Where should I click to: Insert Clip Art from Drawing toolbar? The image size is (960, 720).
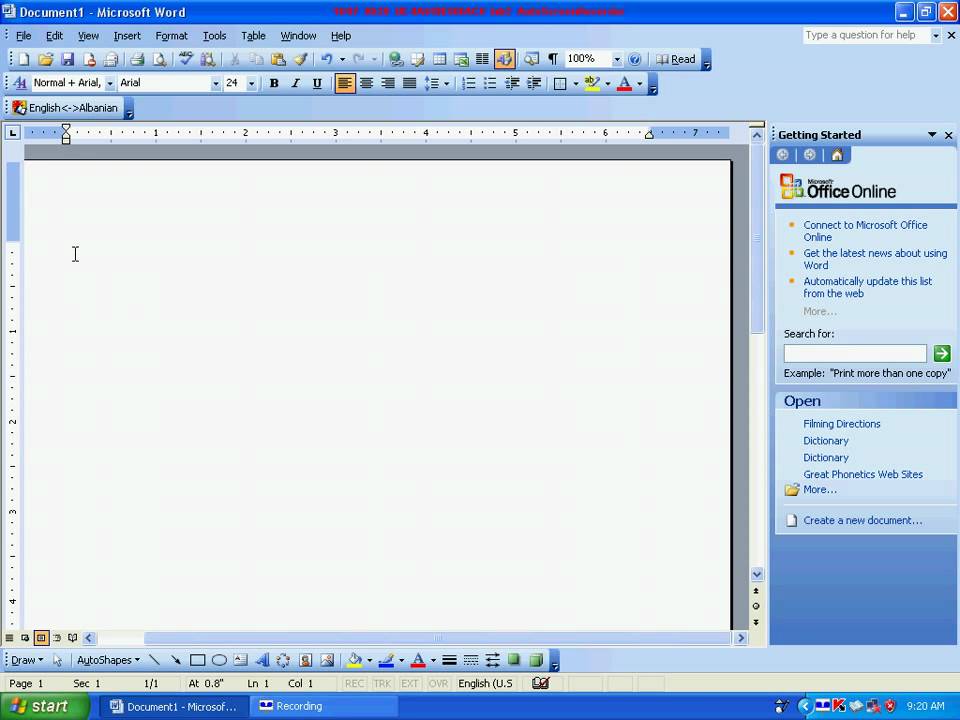[x=305, y=660]
